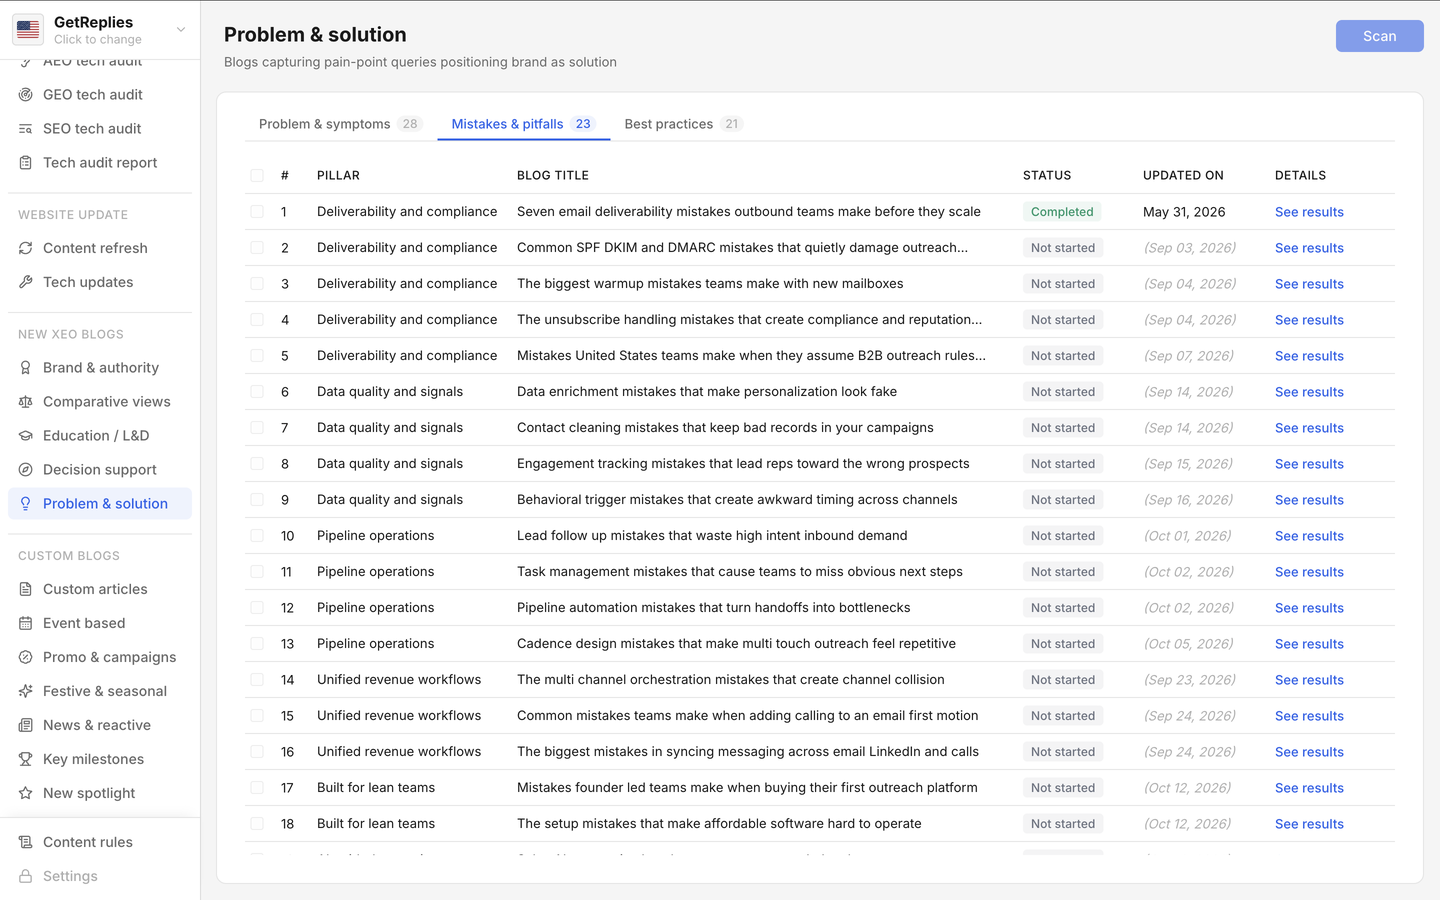Click title Common mistakes teams make adding calling

pos(748,716)
